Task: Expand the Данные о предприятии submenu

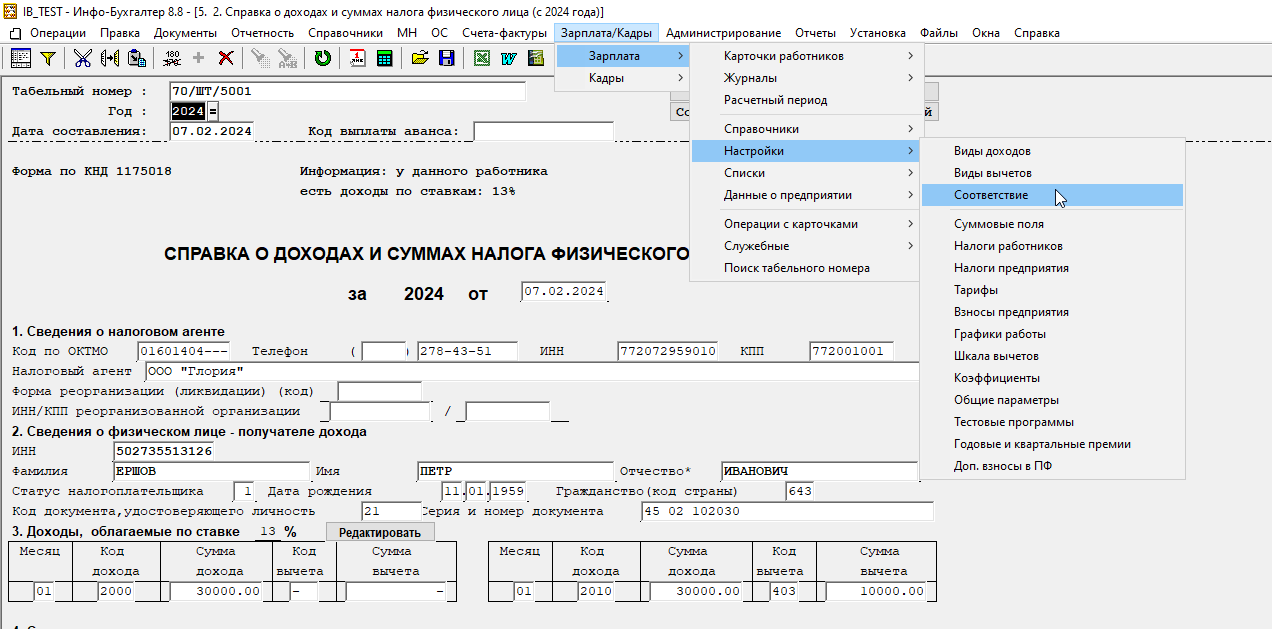Action: point(805,195)
